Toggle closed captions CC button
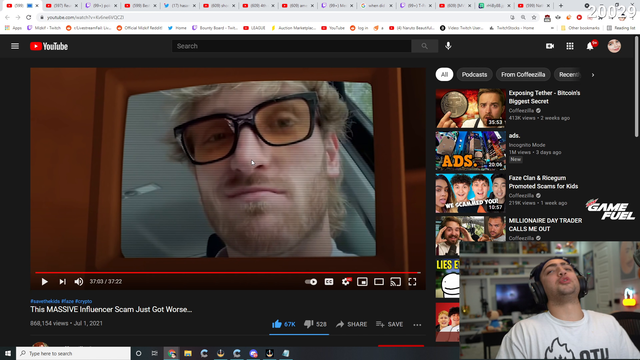The height and width of the screenshot is (360, 640). [329, 282]
